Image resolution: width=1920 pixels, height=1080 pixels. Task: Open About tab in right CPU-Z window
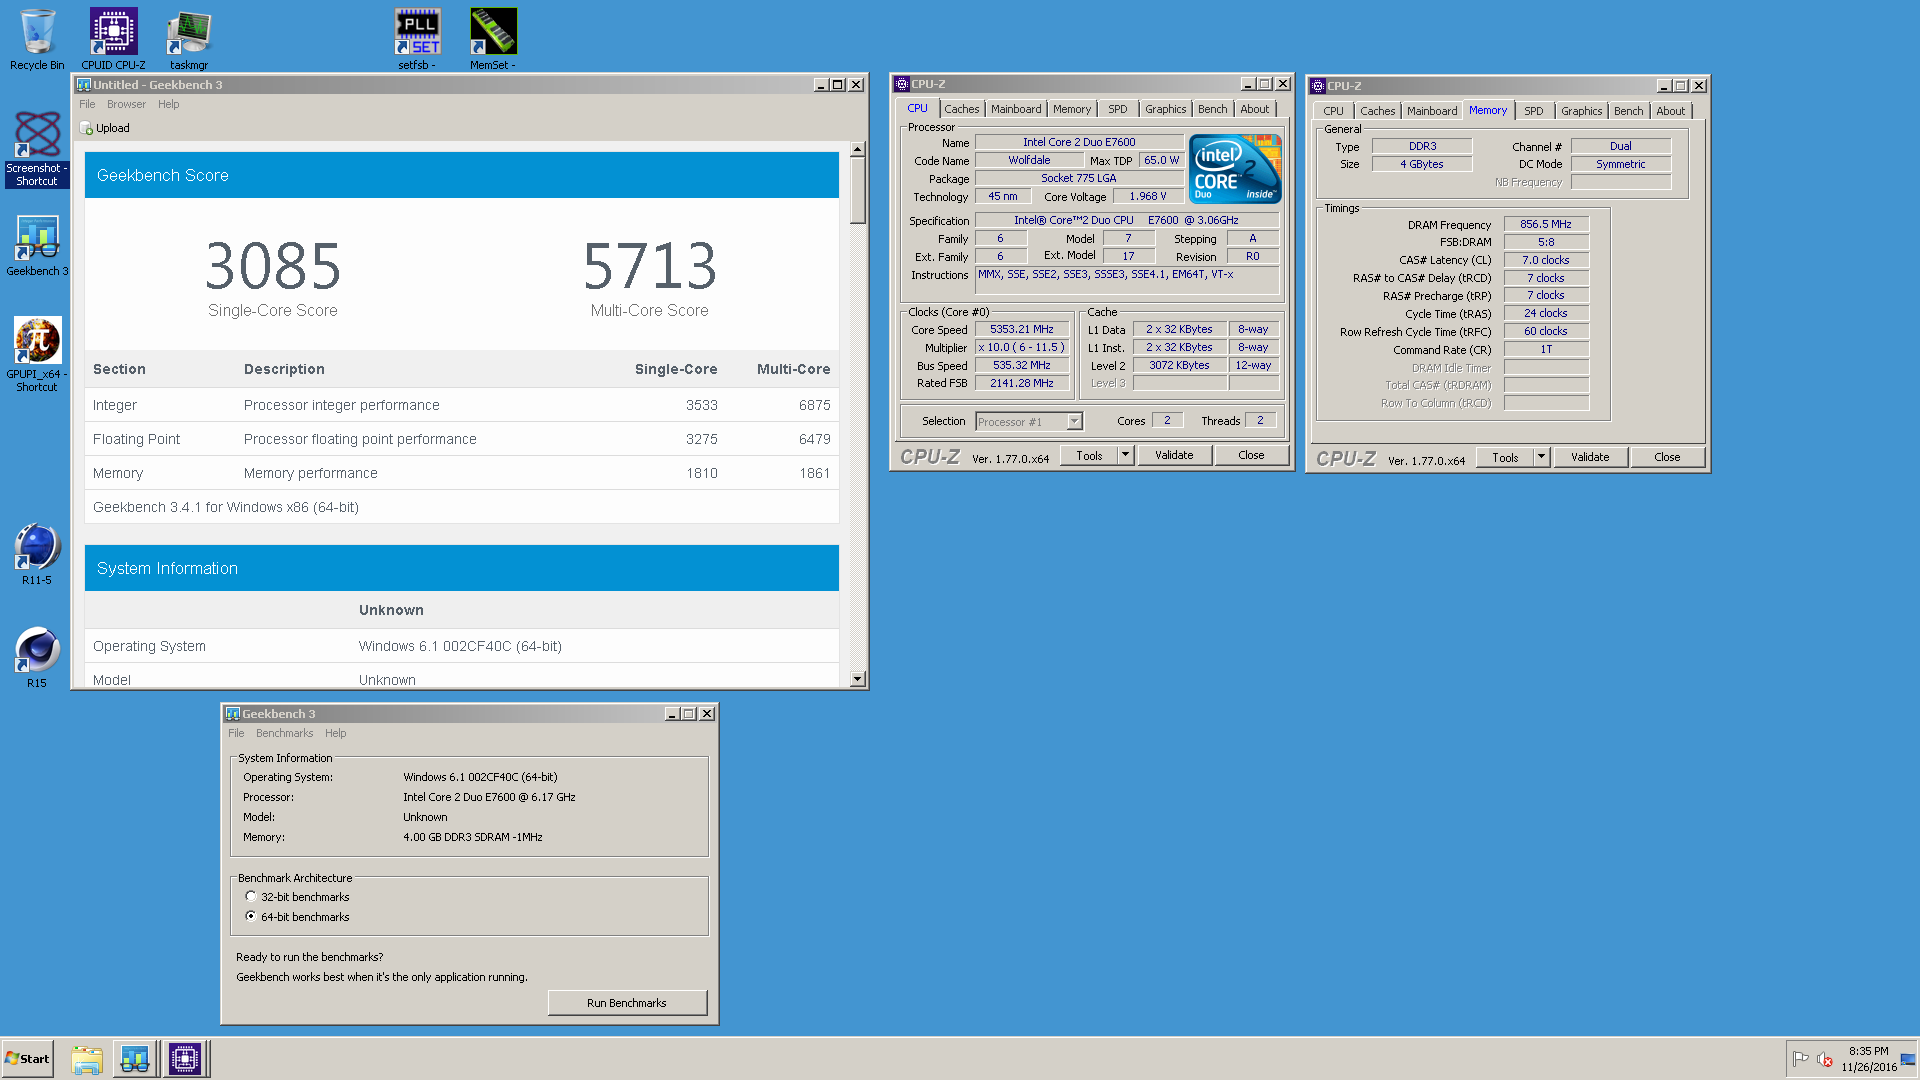point(1670,111)
